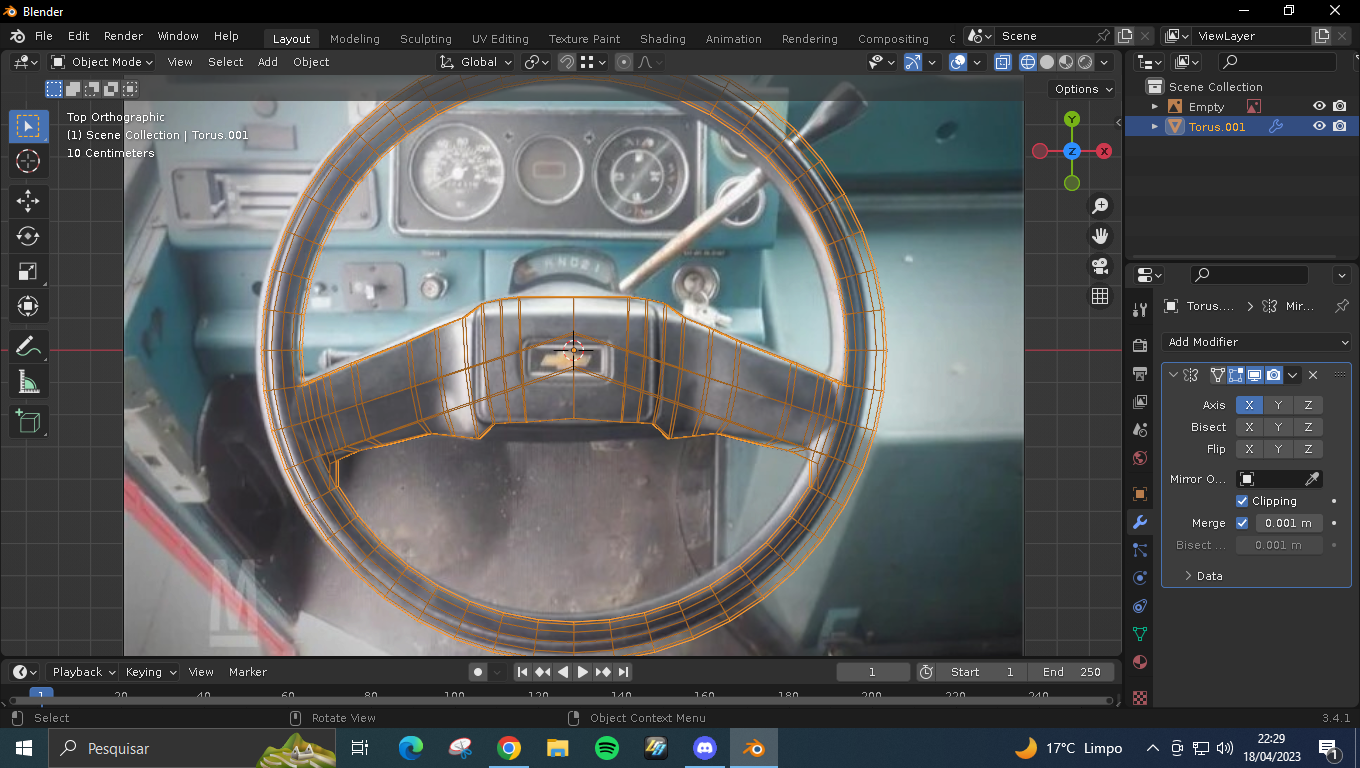
Task: Select the Measure tool
Action: click(x=28, y=382)
